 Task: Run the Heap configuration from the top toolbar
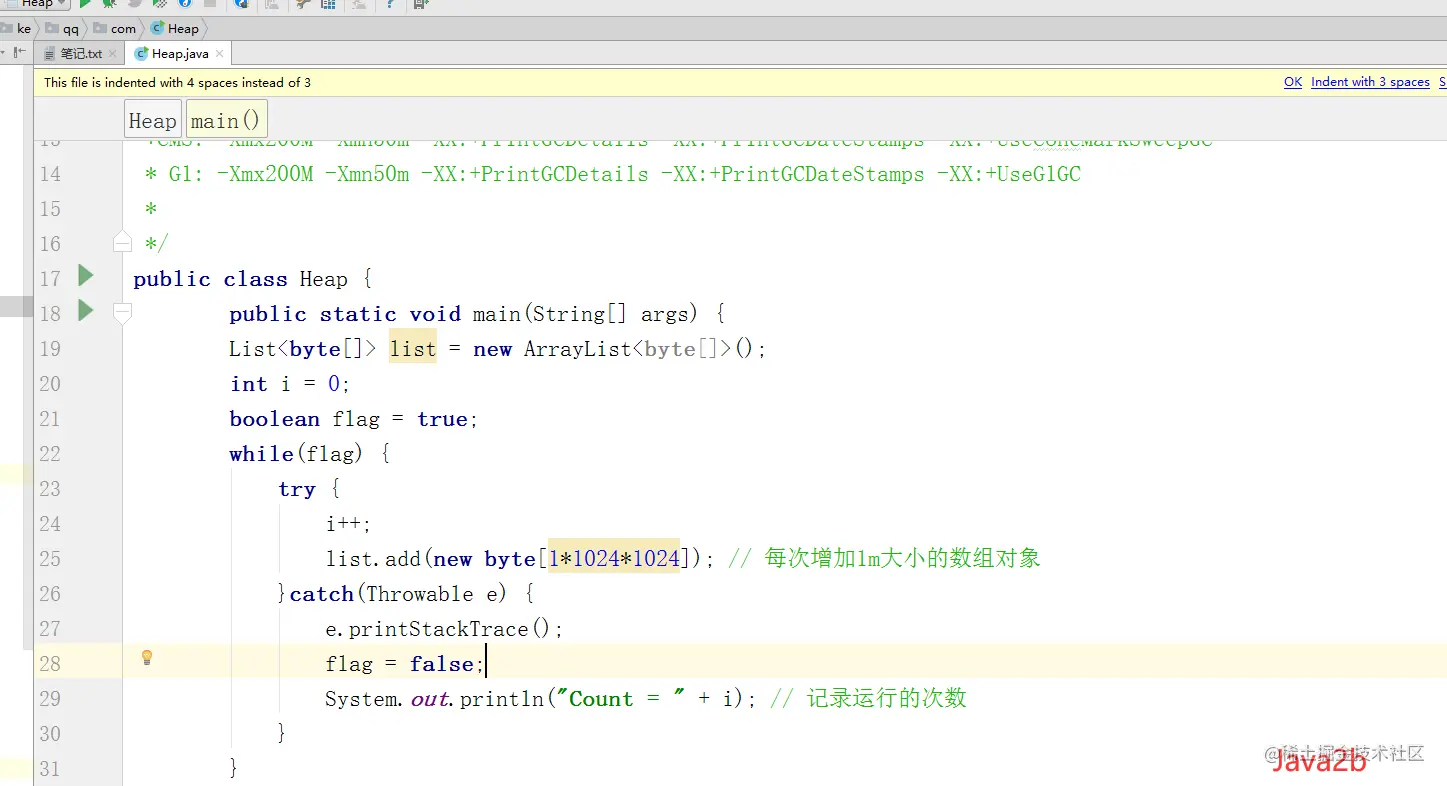tap(86, 4)
